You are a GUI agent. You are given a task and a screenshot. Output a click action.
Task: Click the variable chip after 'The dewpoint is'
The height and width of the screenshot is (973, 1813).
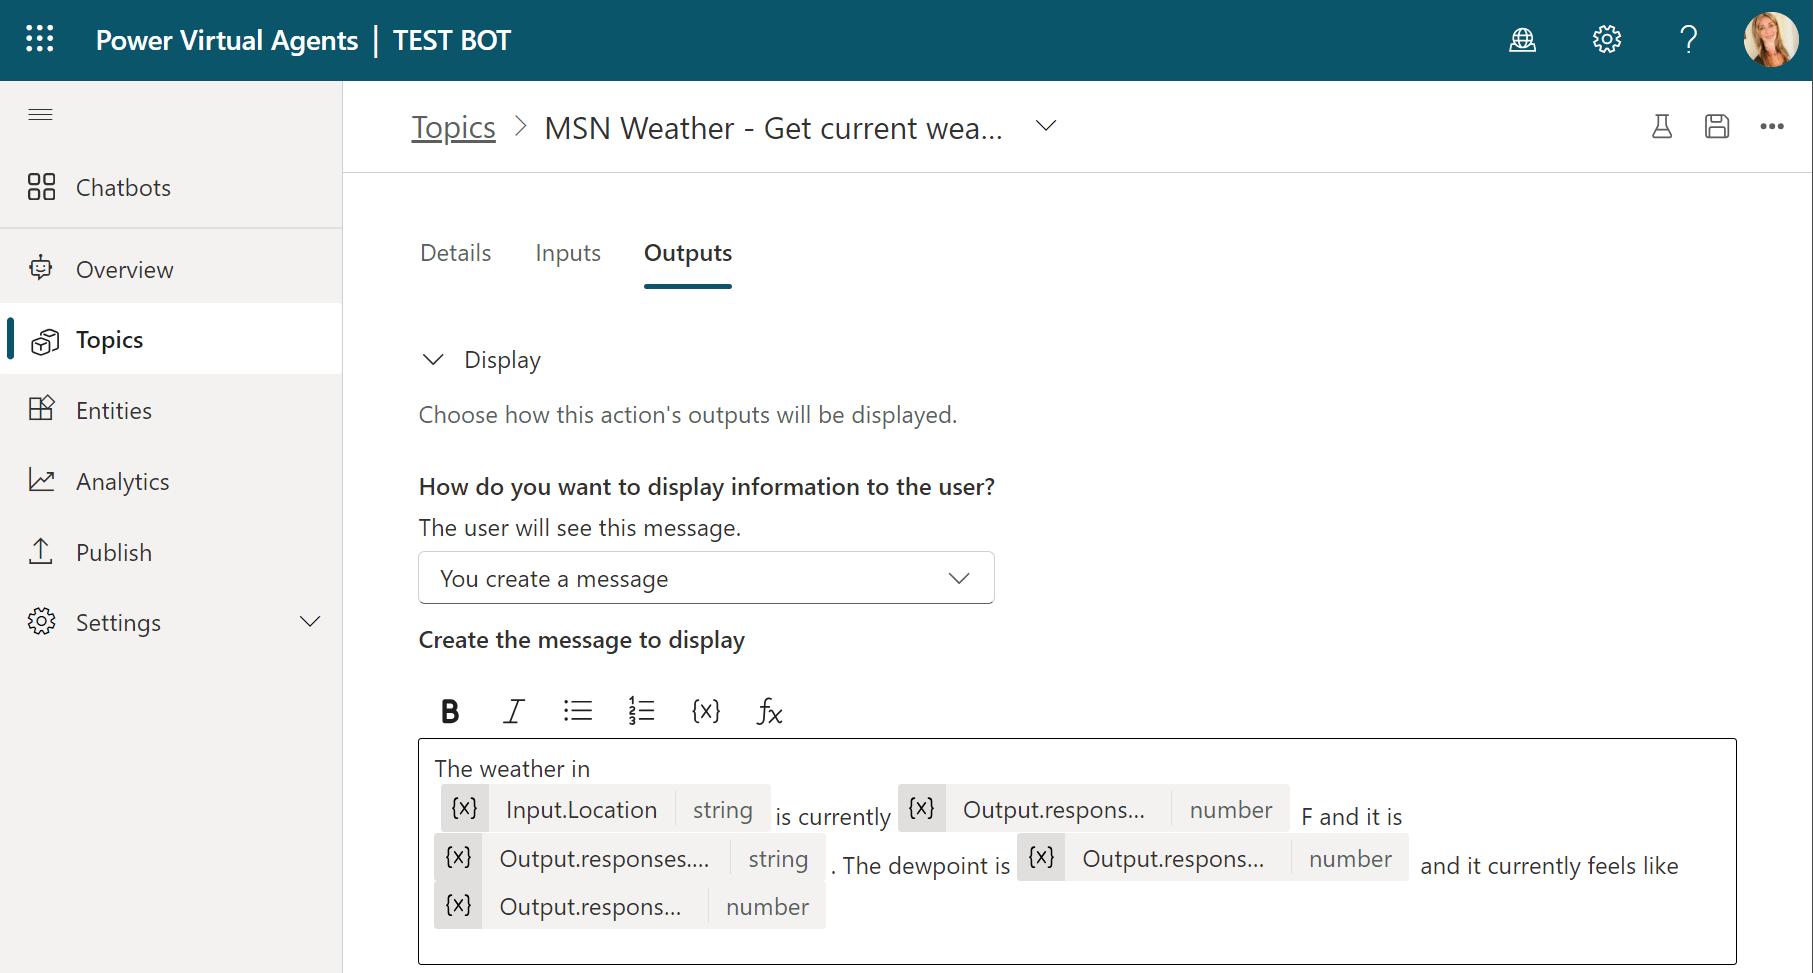coord(1213,858)
